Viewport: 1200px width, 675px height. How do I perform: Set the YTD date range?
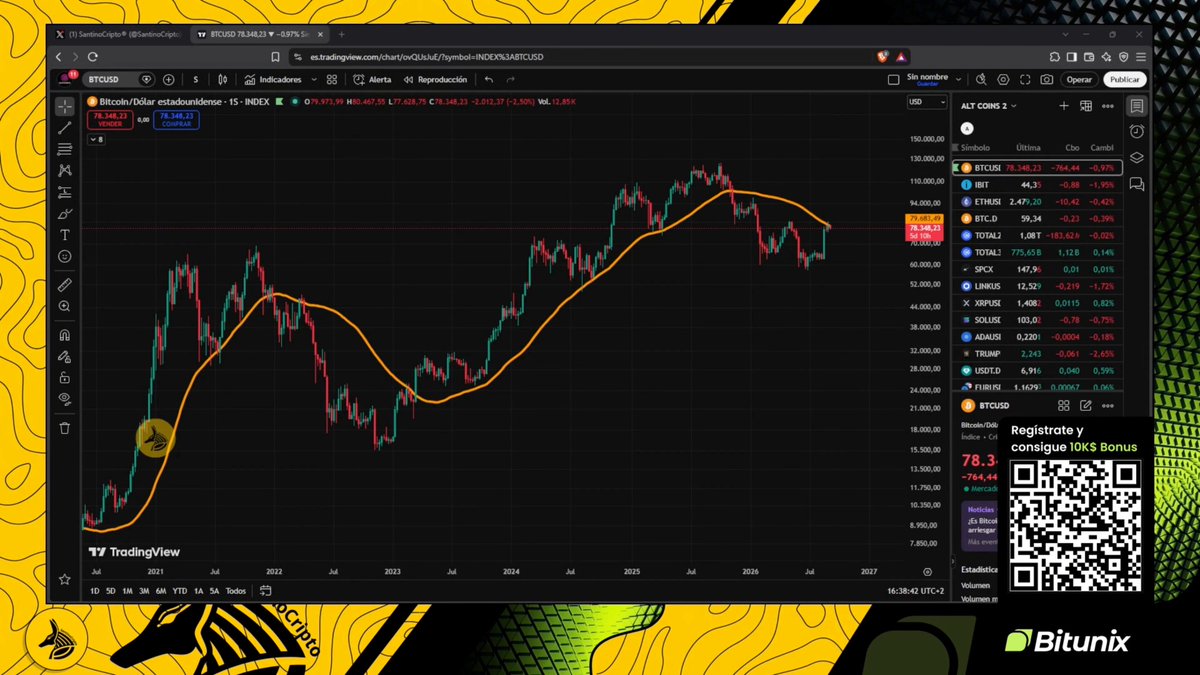point(180,591)
